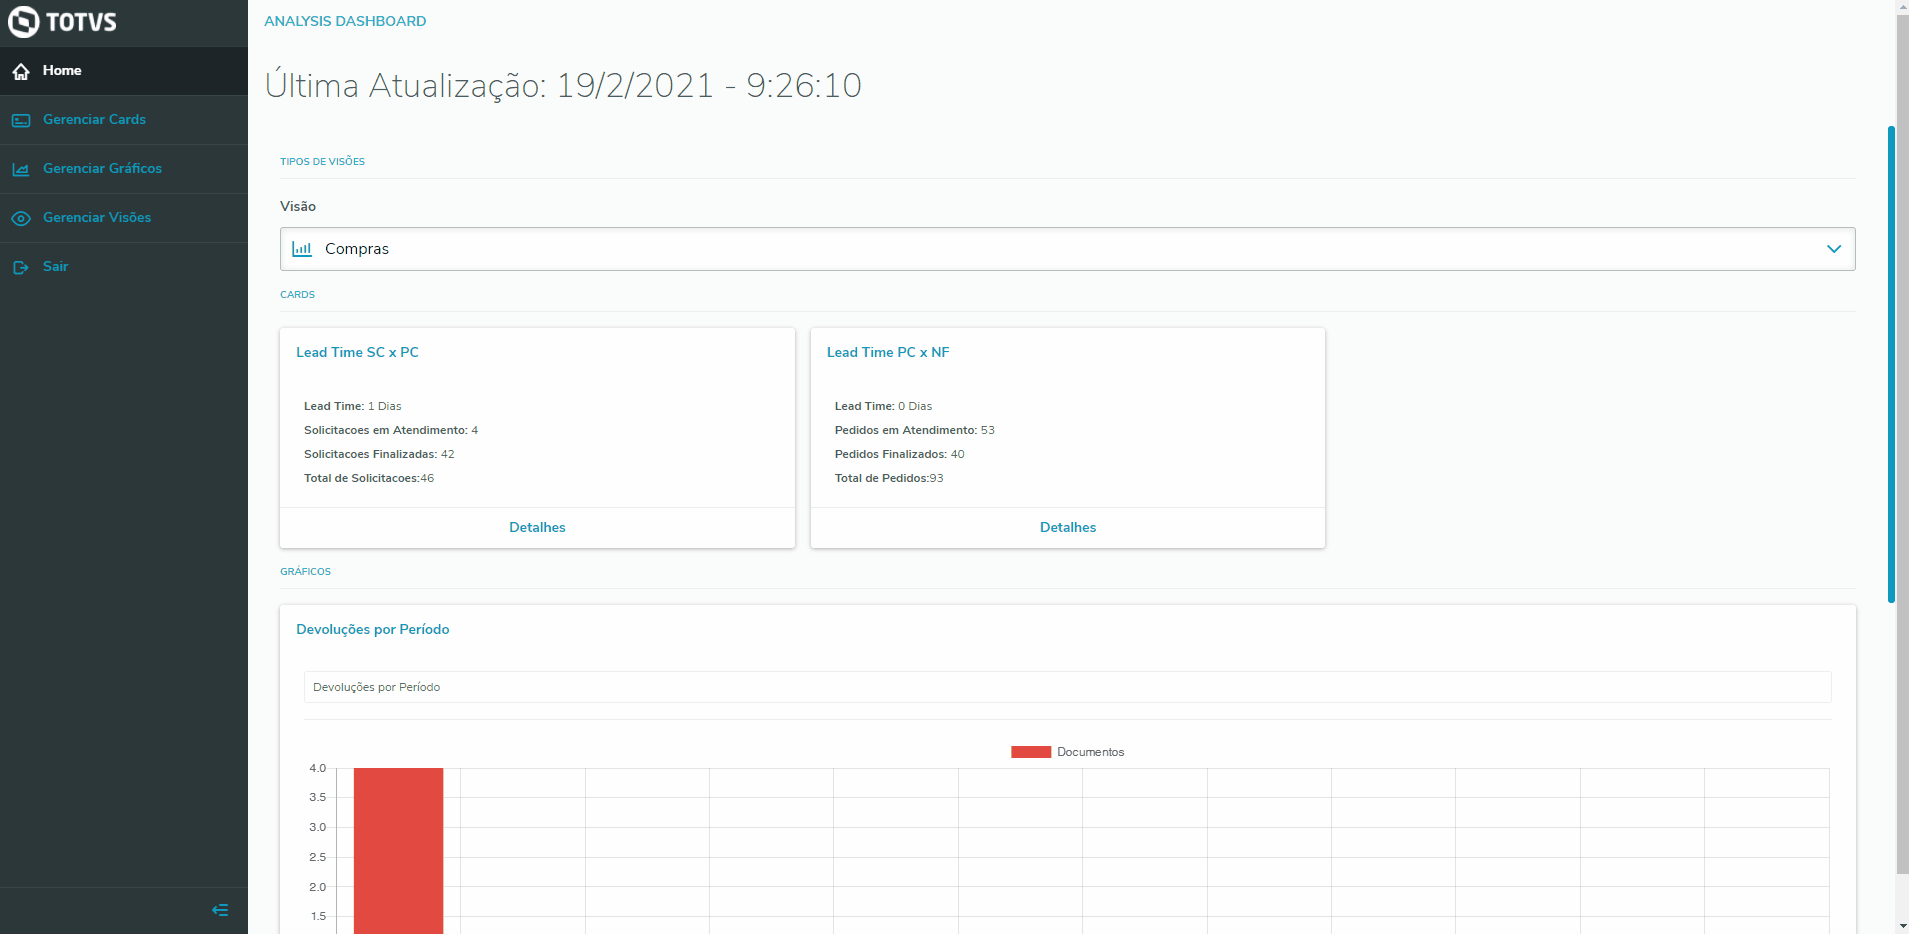Image resolution: width=1909 pixels, height=934 pixels.
Task: Open Detalhes for Lead Time PC x NF
Action: click(1068, 527)
